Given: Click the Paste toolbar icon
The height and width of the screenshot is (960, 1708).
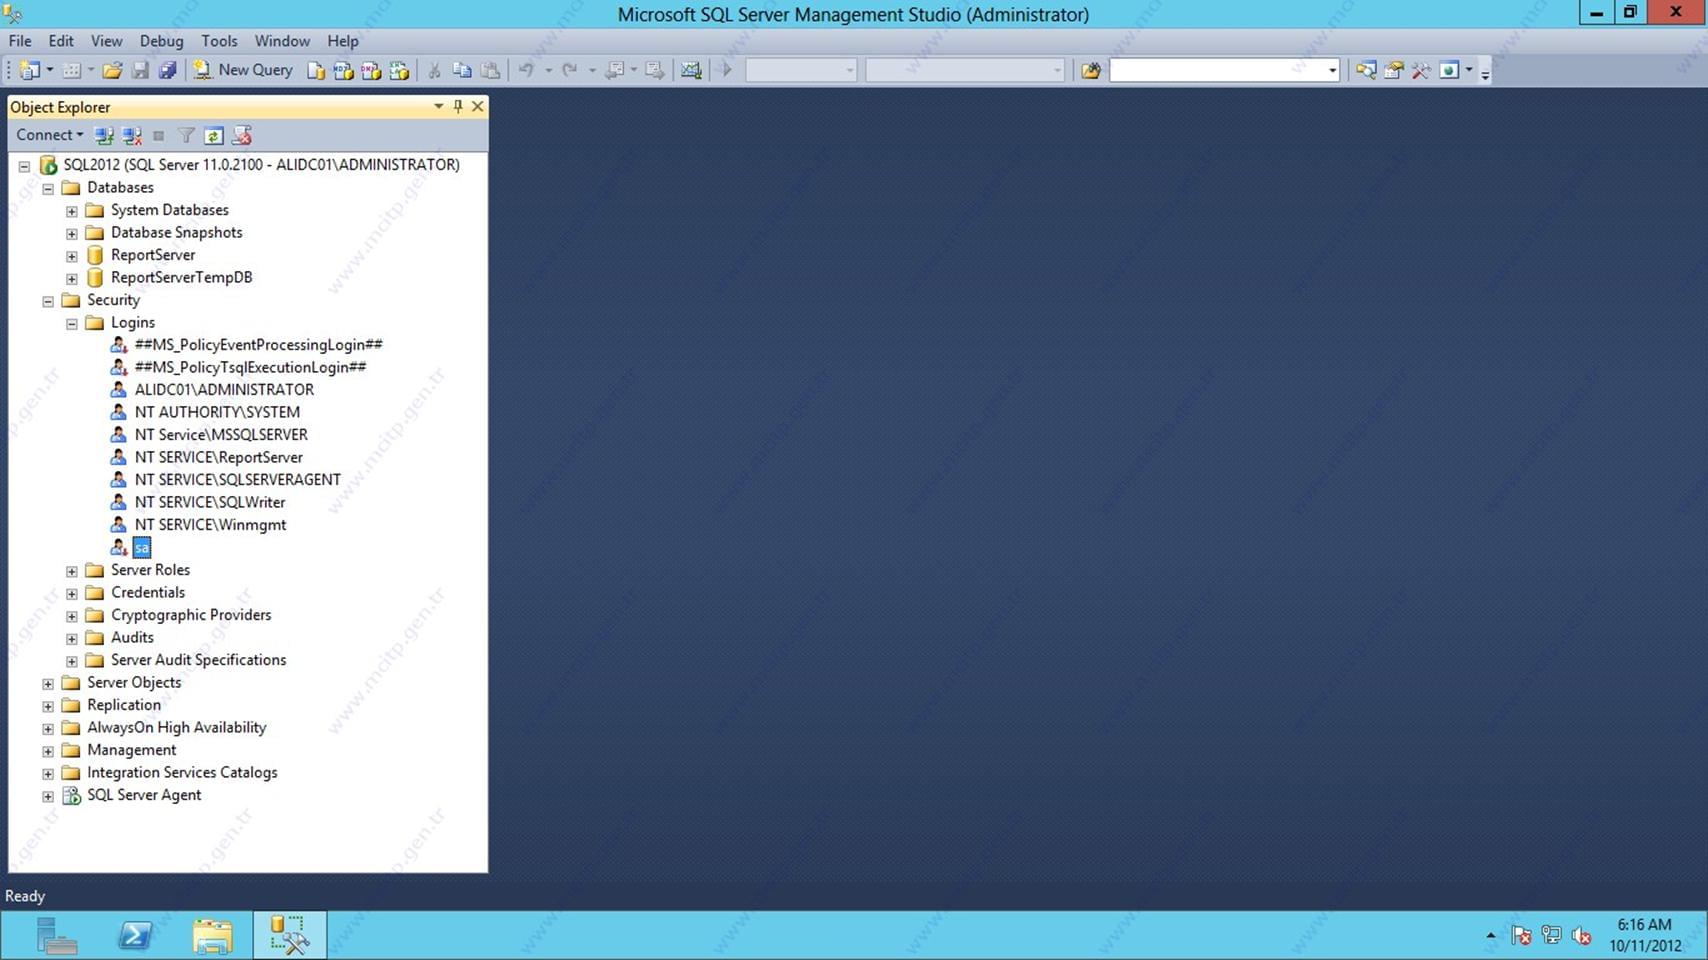Looking at the screenshot, I should [490, 70].
